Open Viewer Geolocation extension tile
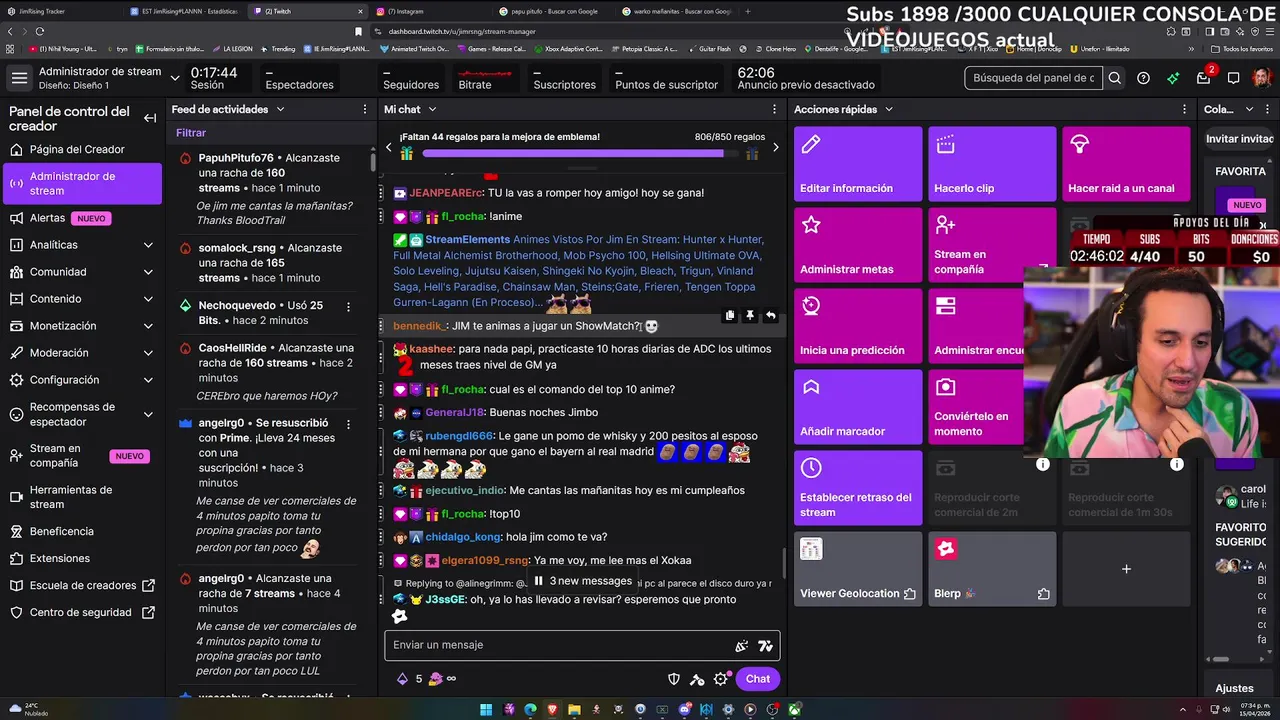1280x720 pixels. click(x=858, y=569)
